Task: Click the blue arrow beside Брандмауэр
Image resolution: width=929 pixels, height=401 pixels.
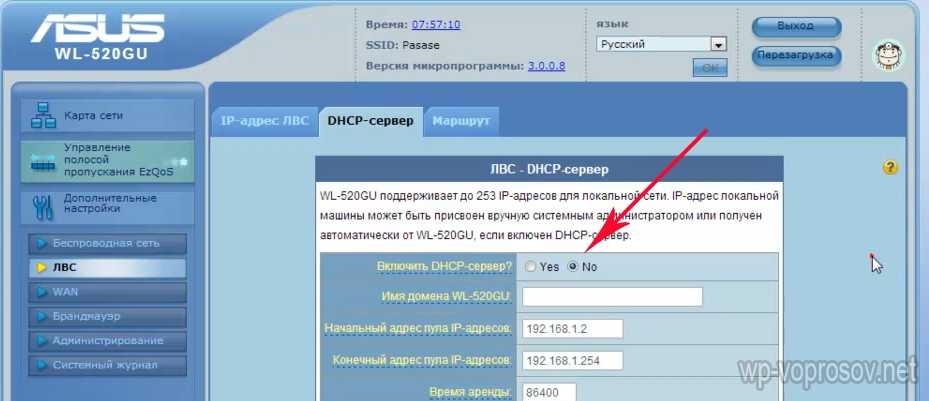Action: [41, 316]
